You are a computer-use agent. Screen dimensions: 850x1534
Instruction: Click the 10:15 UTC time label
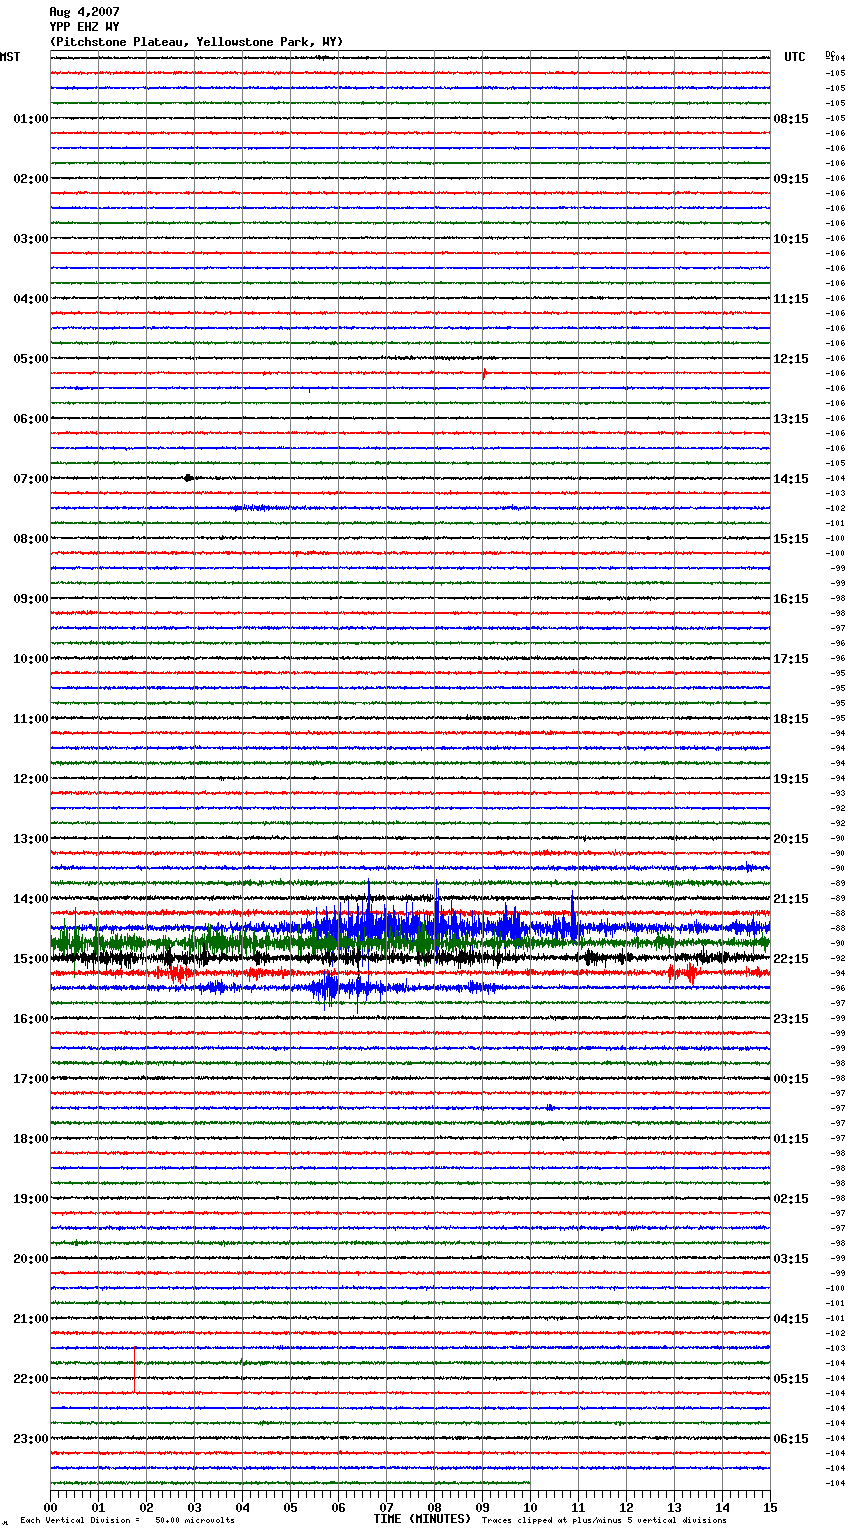pos(791,239)
